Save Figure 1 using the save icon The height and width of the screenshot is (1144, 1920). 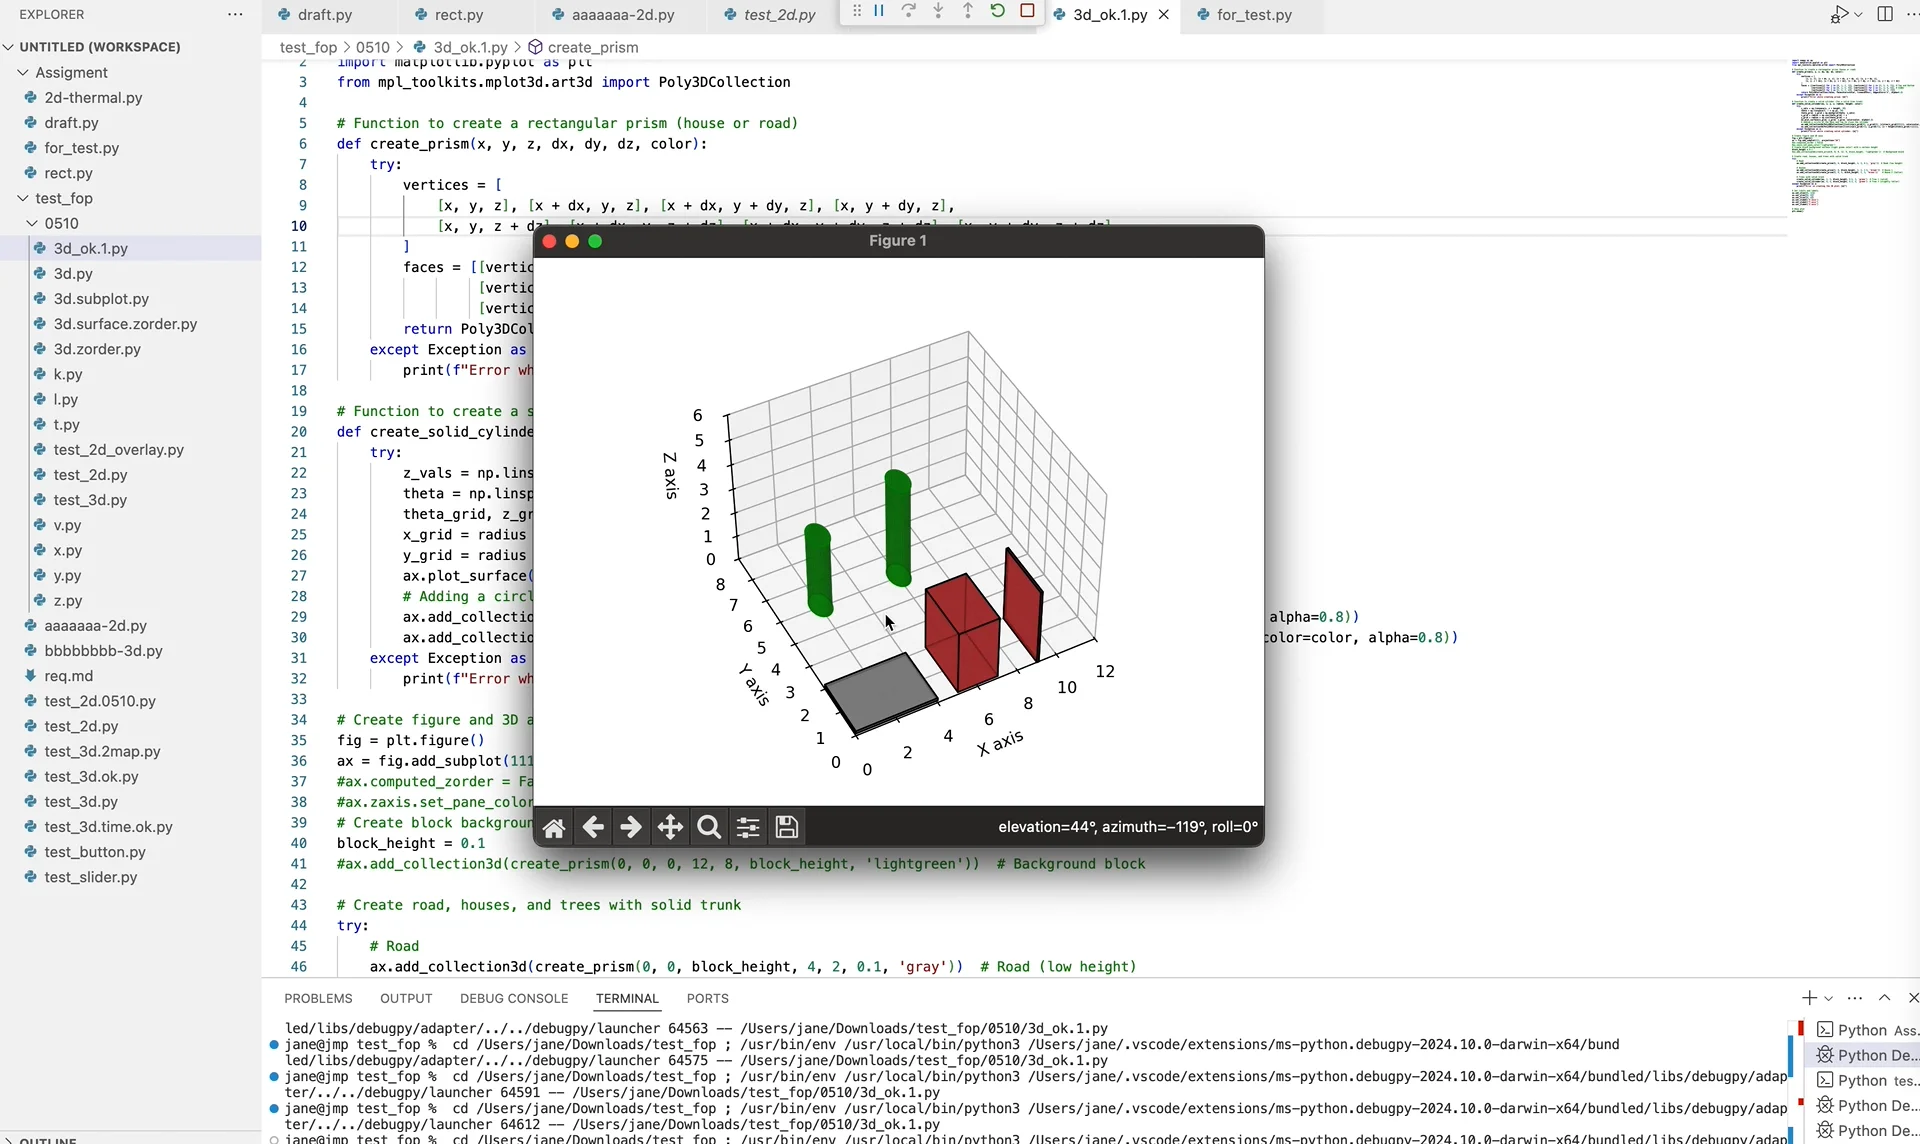(x=787, y=827)
